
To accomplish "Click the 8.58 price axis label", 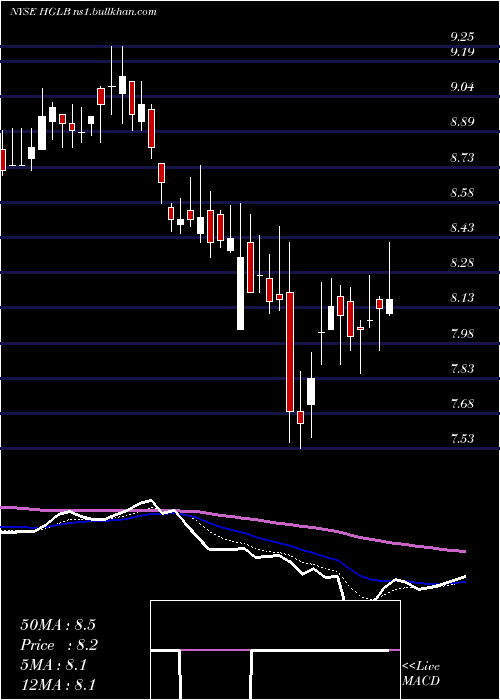I will coord(462,193).
